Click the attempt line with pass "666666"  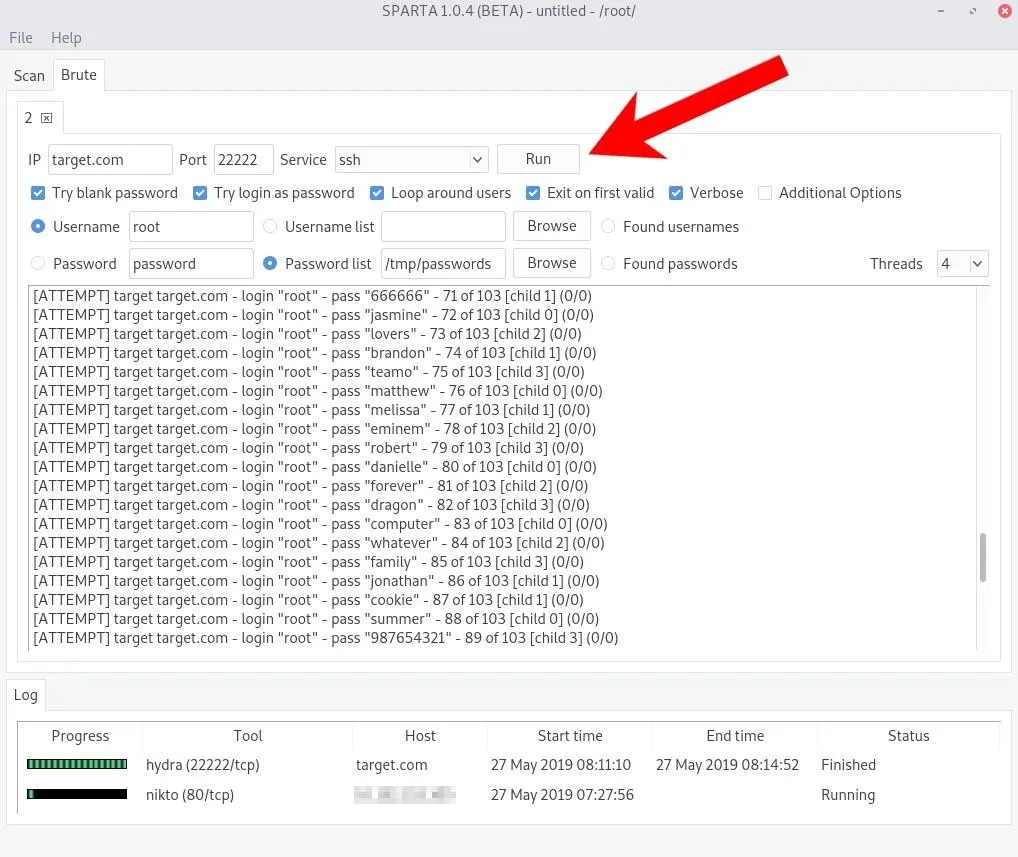(x=312, y=296)
